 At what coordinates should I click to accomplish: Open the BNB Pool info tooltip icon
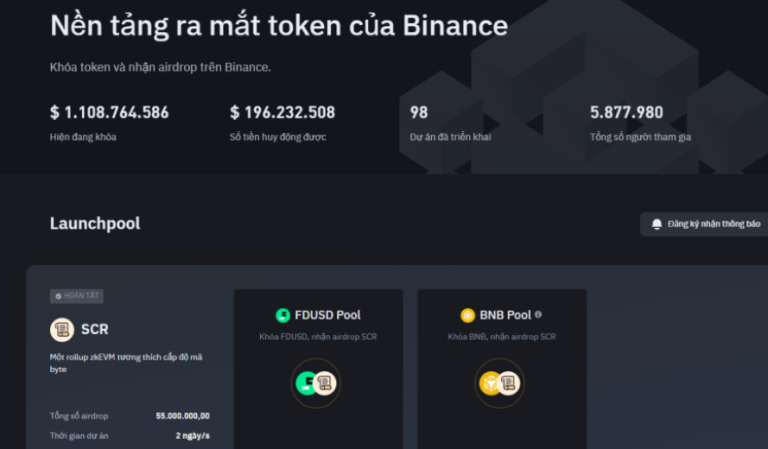(538, 314)
